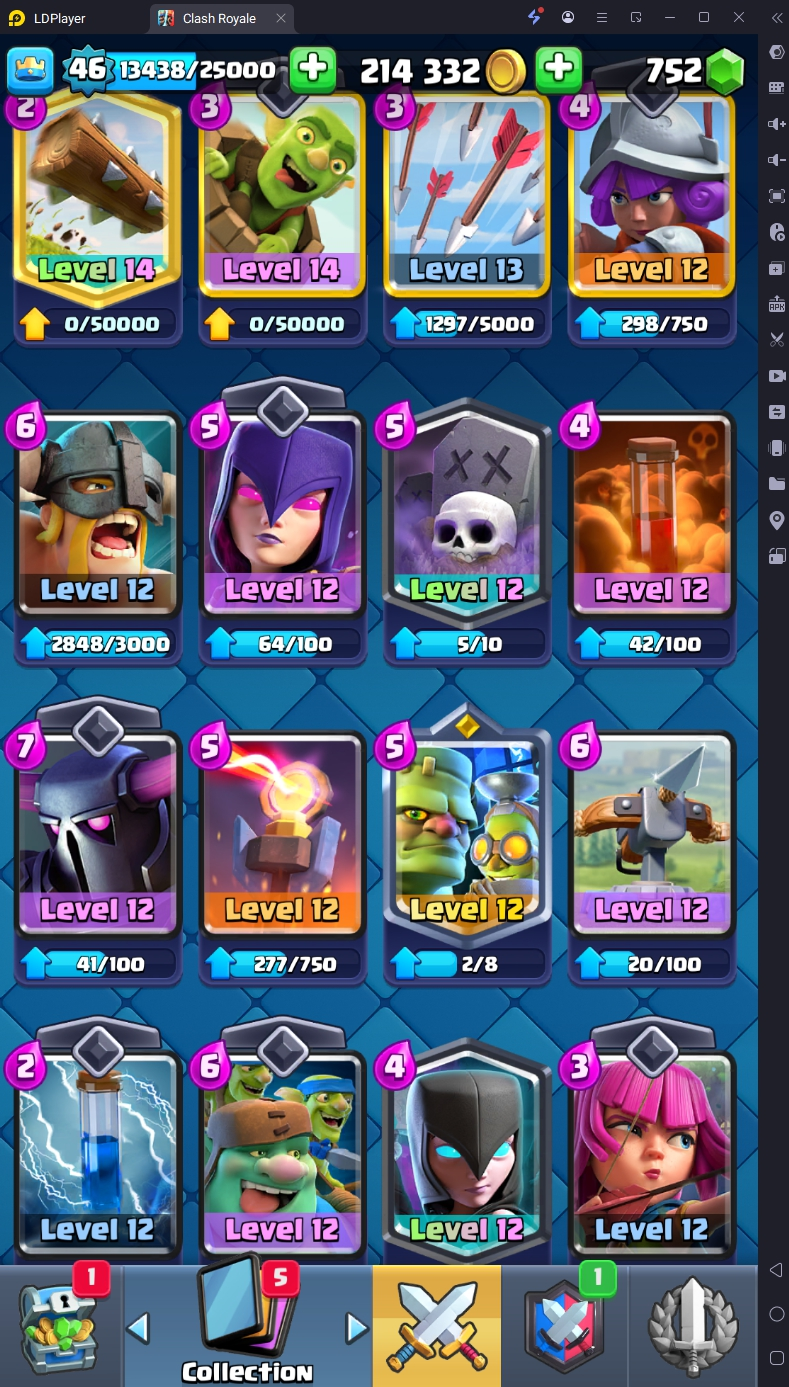Click the Clash Royale window tab
The image size is (789, 1387).
(220, 18)
